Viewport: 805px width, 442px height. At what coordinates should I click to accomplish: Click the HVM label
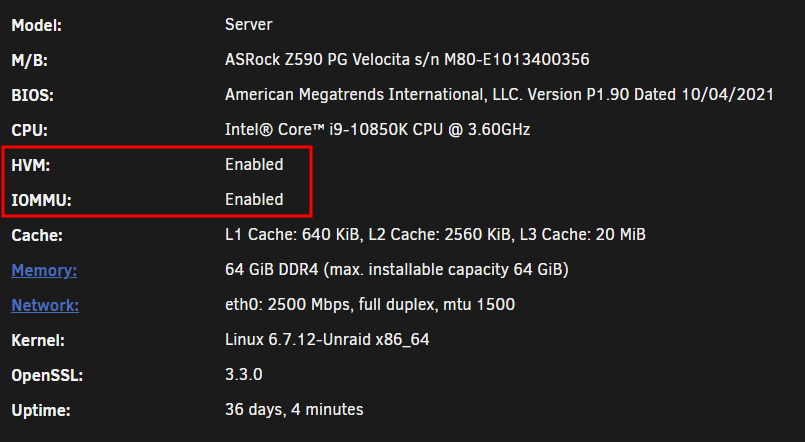(x=31, y=165)
